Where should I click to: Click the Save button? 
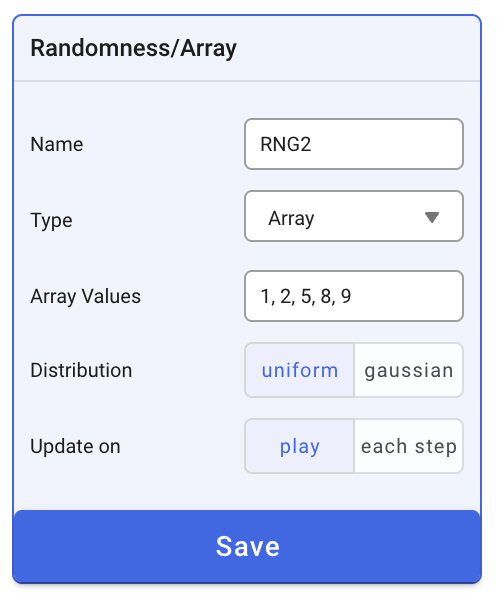247,546
